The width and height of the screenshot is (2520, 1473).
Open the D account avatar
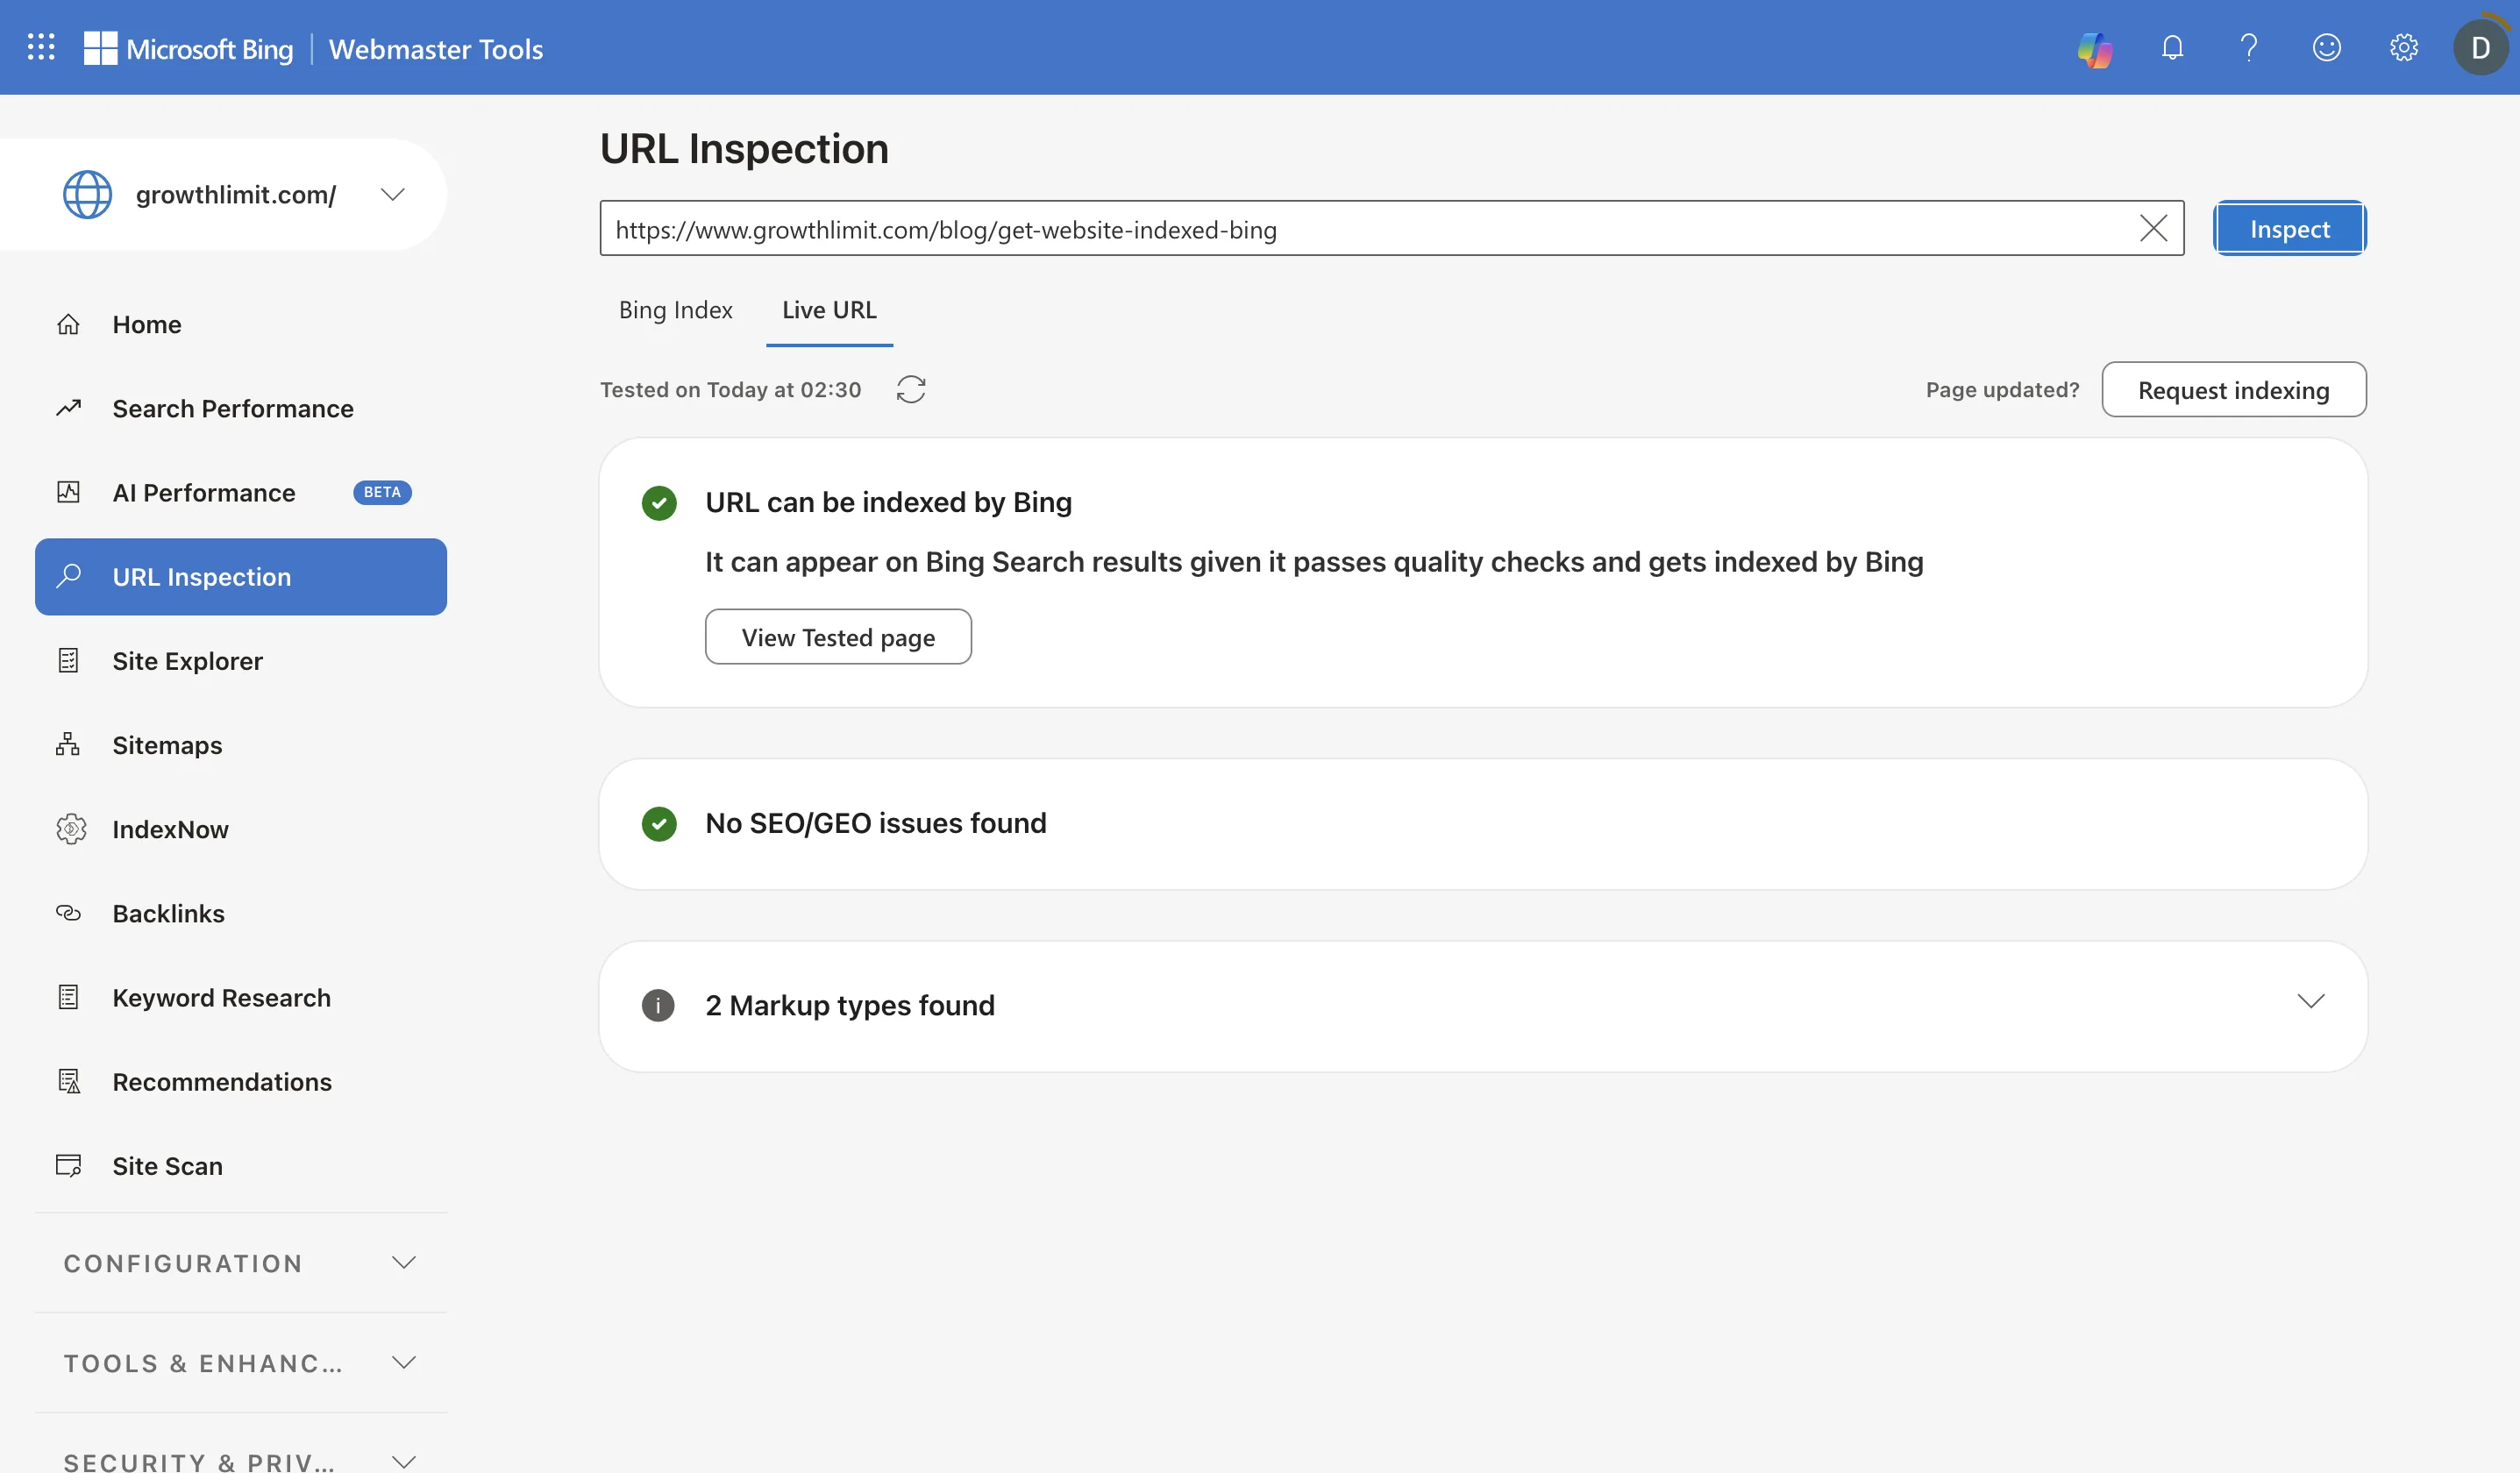click(x=2480, y=47)
